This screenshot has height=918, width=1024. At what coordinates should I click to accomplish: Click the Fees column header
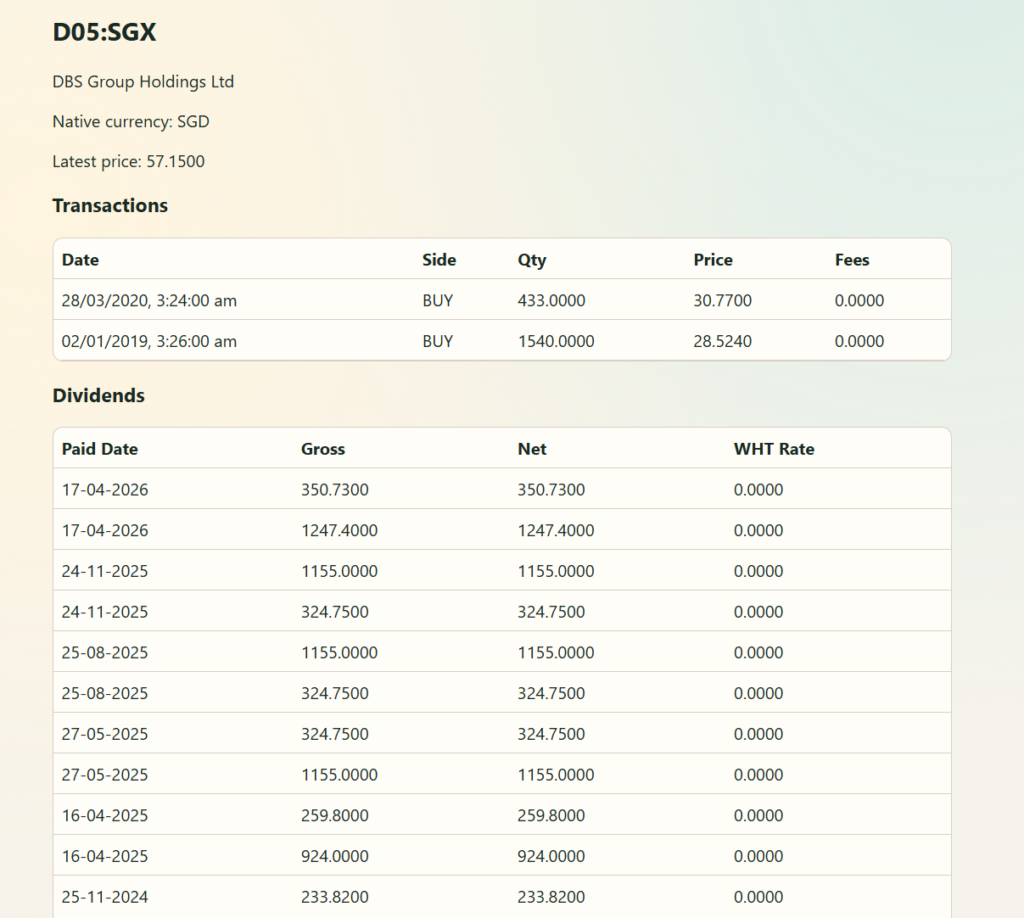pyautogui.click(x=852, y=260)
